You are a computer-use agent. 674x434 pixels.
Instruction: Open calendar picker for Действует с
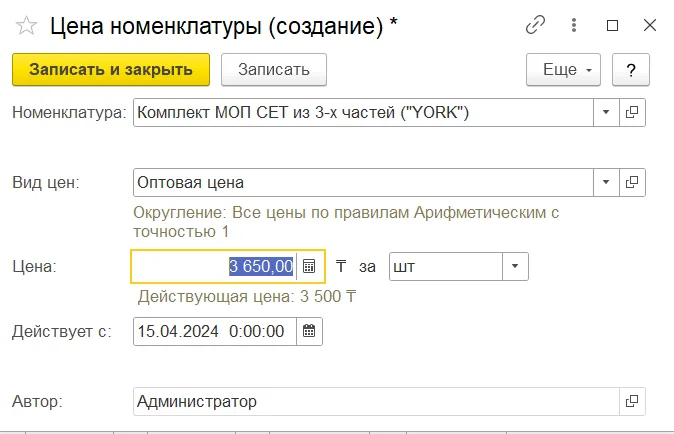tap(309, 331)
